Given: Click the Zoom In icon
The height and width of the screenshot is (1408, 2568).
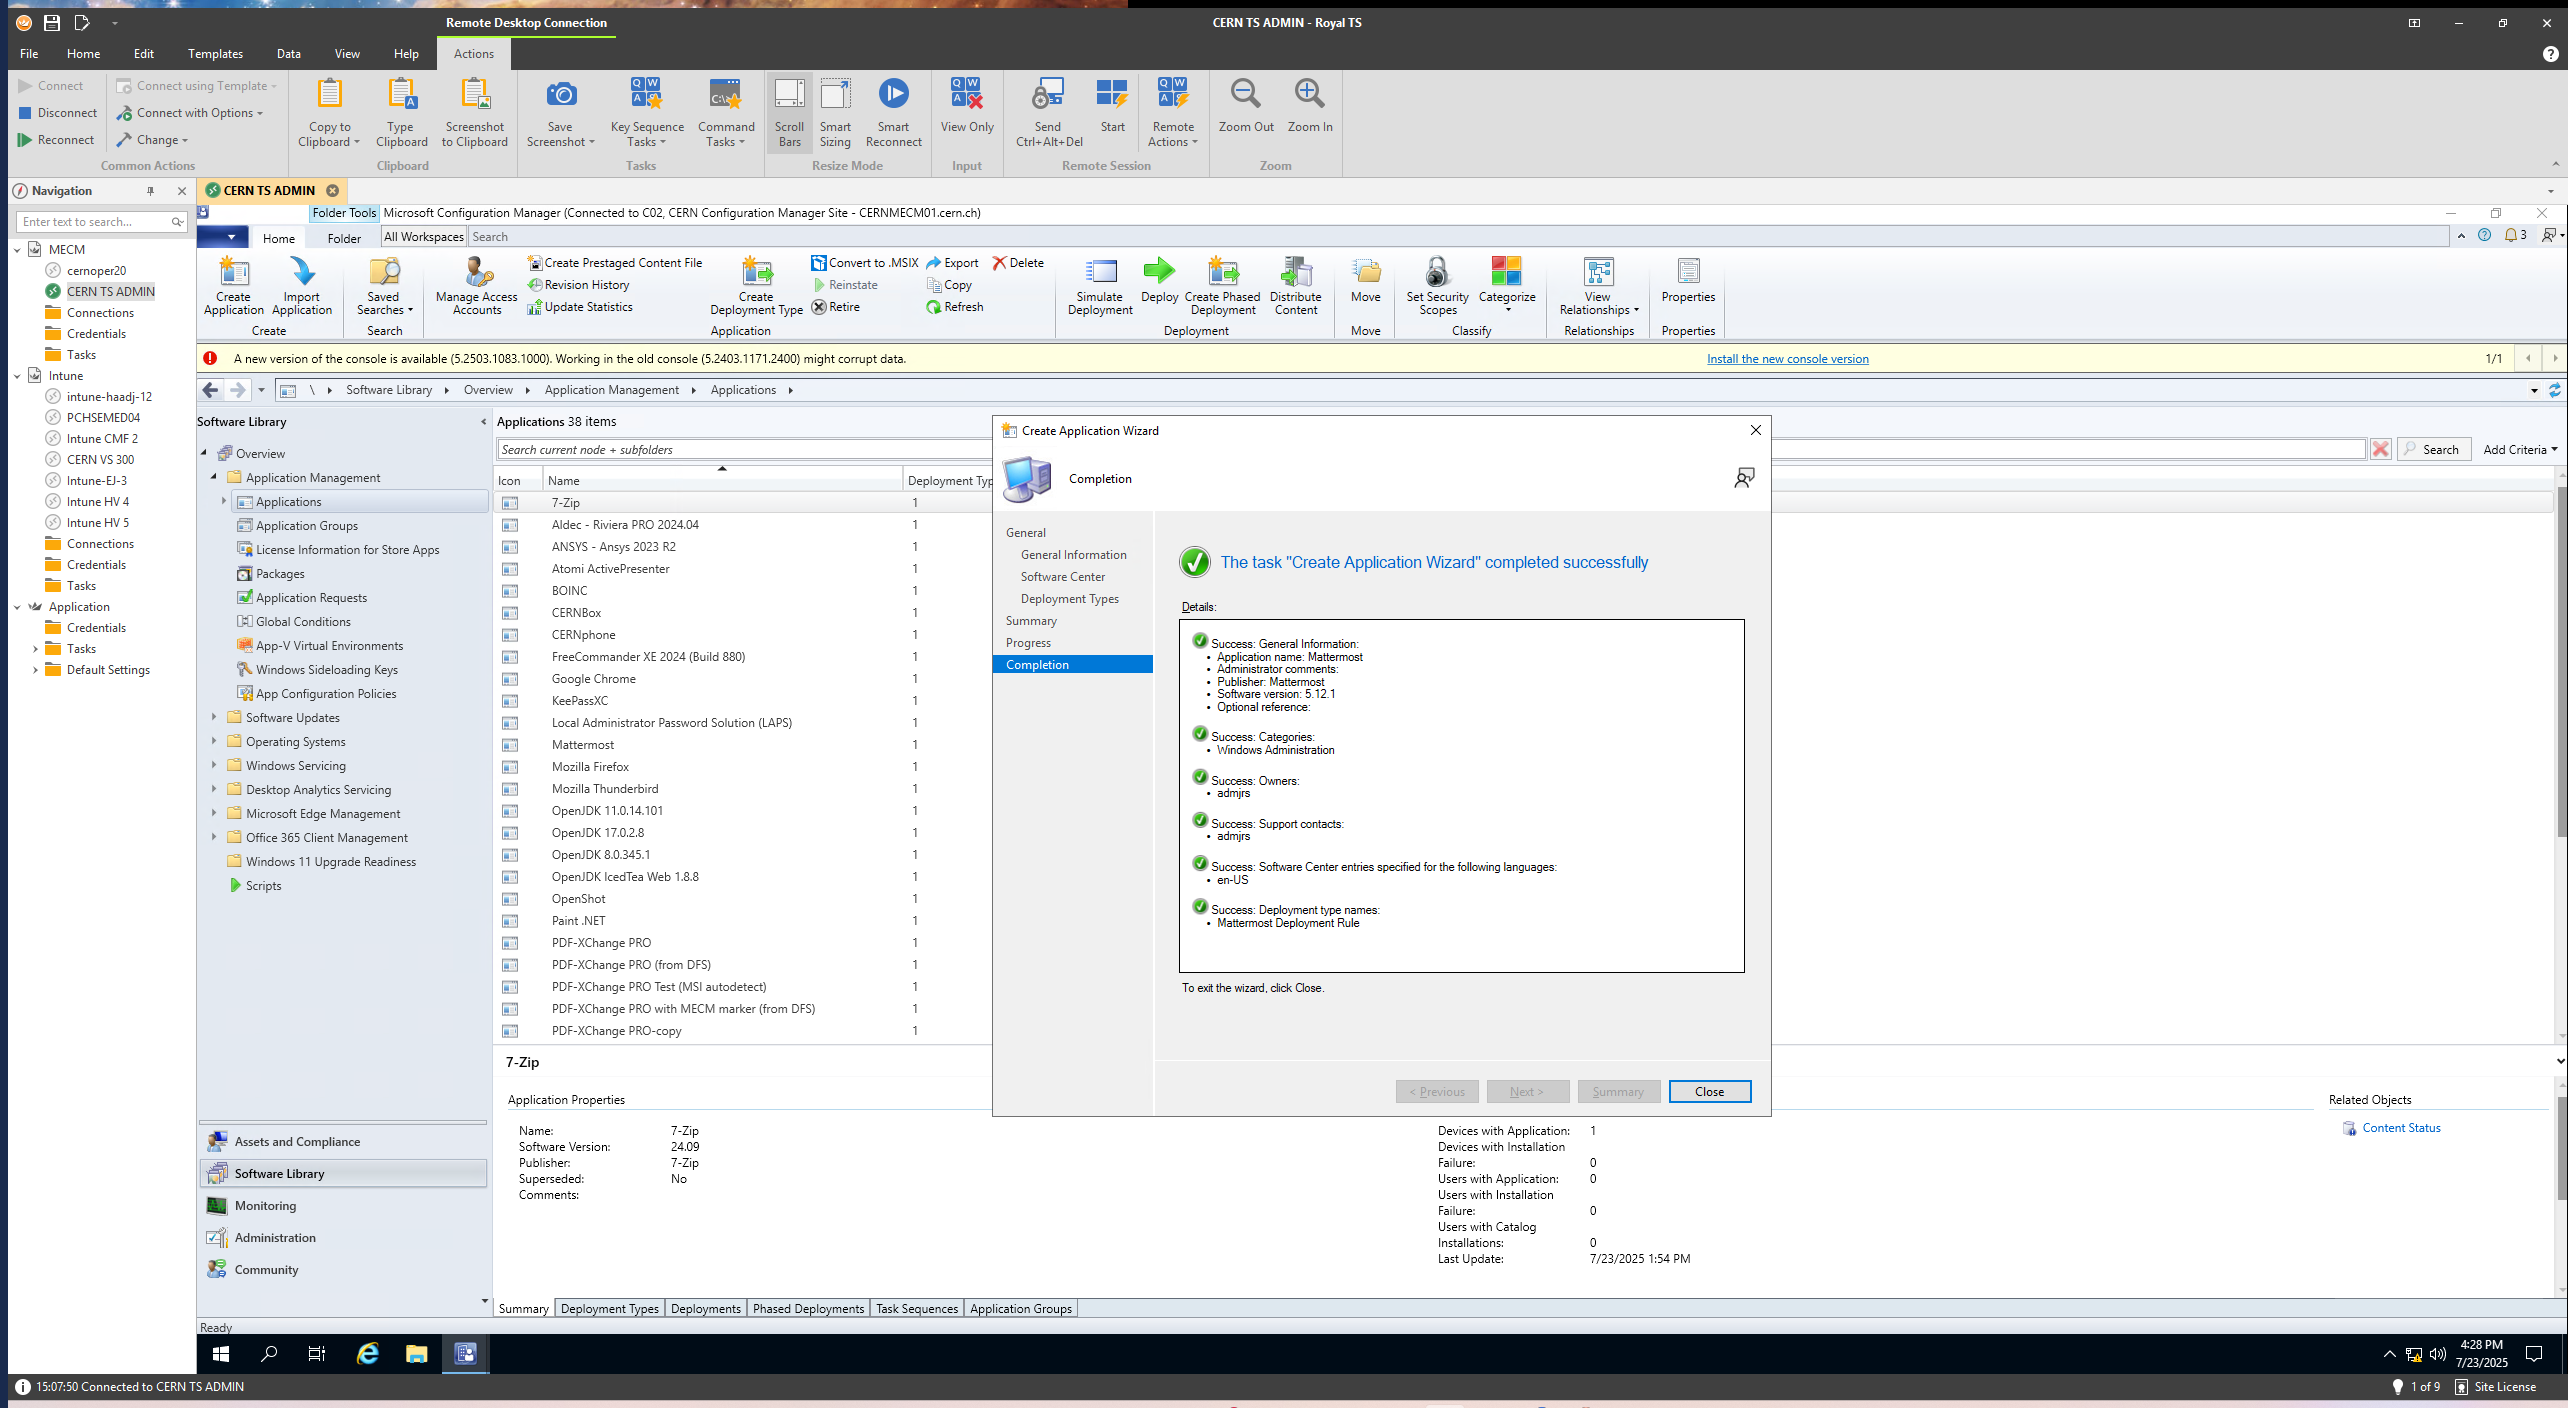Looking at the screenshot, I should click(1309, 105).
